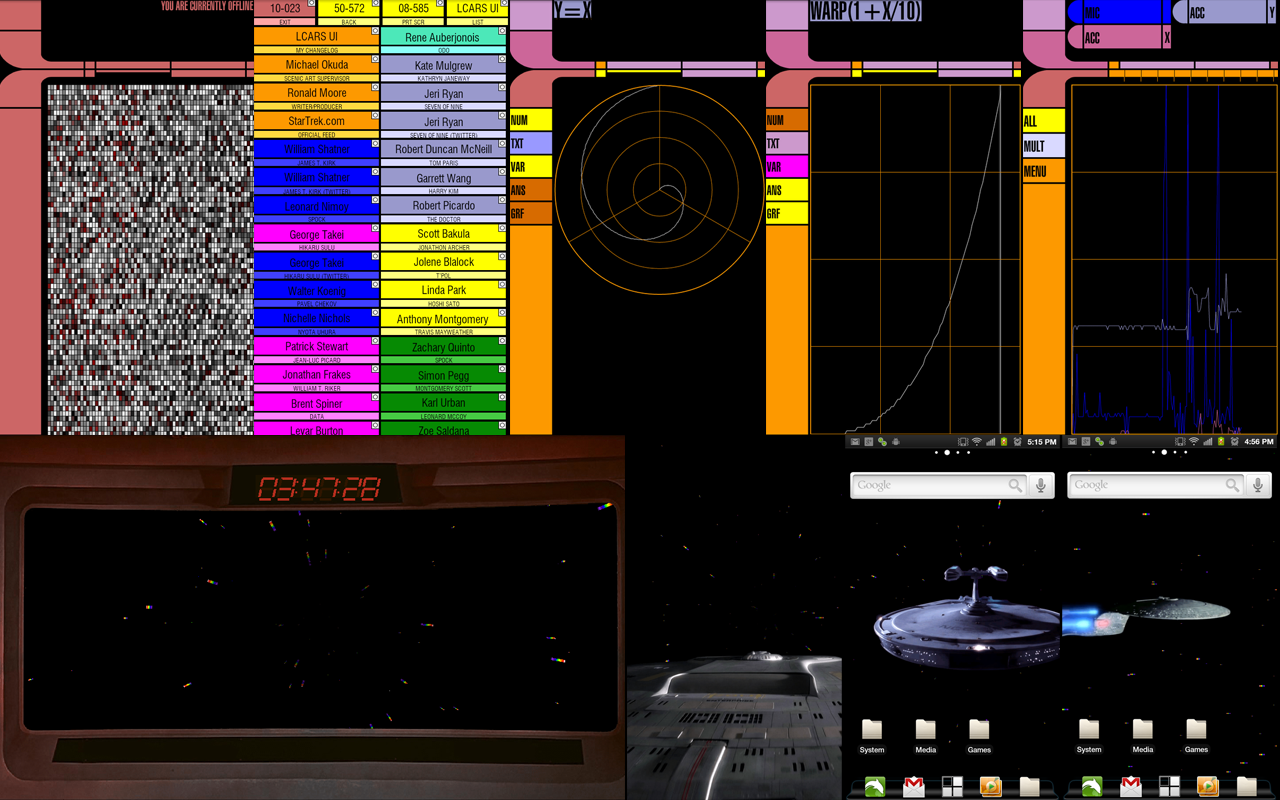This screenshot has width=1280, height=800.
Task: Tap voice search microphone on the 5:15 PM phone
Action: 1041,485
